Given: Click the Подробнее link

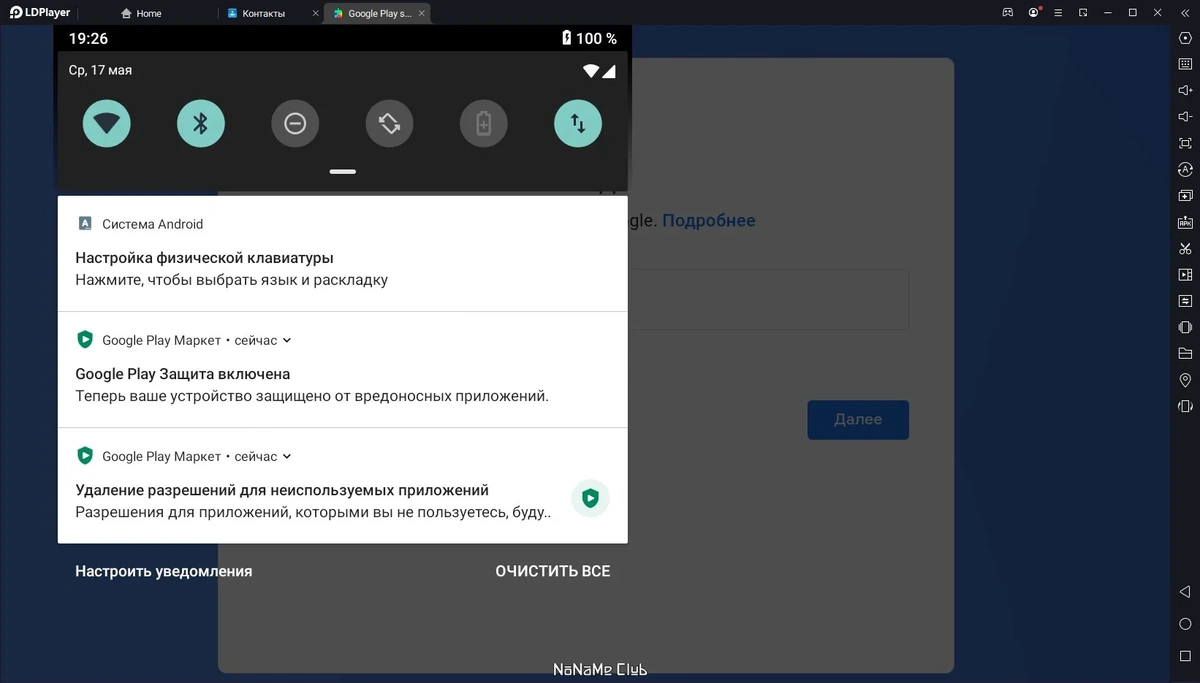Looking at the screenshot, I should 709,221.
